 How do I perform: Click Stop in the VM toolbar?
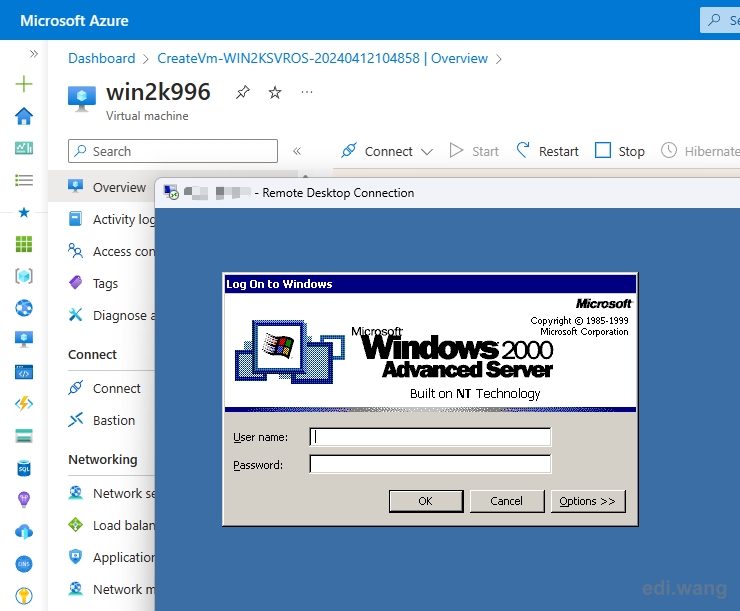tap(620, 151)
